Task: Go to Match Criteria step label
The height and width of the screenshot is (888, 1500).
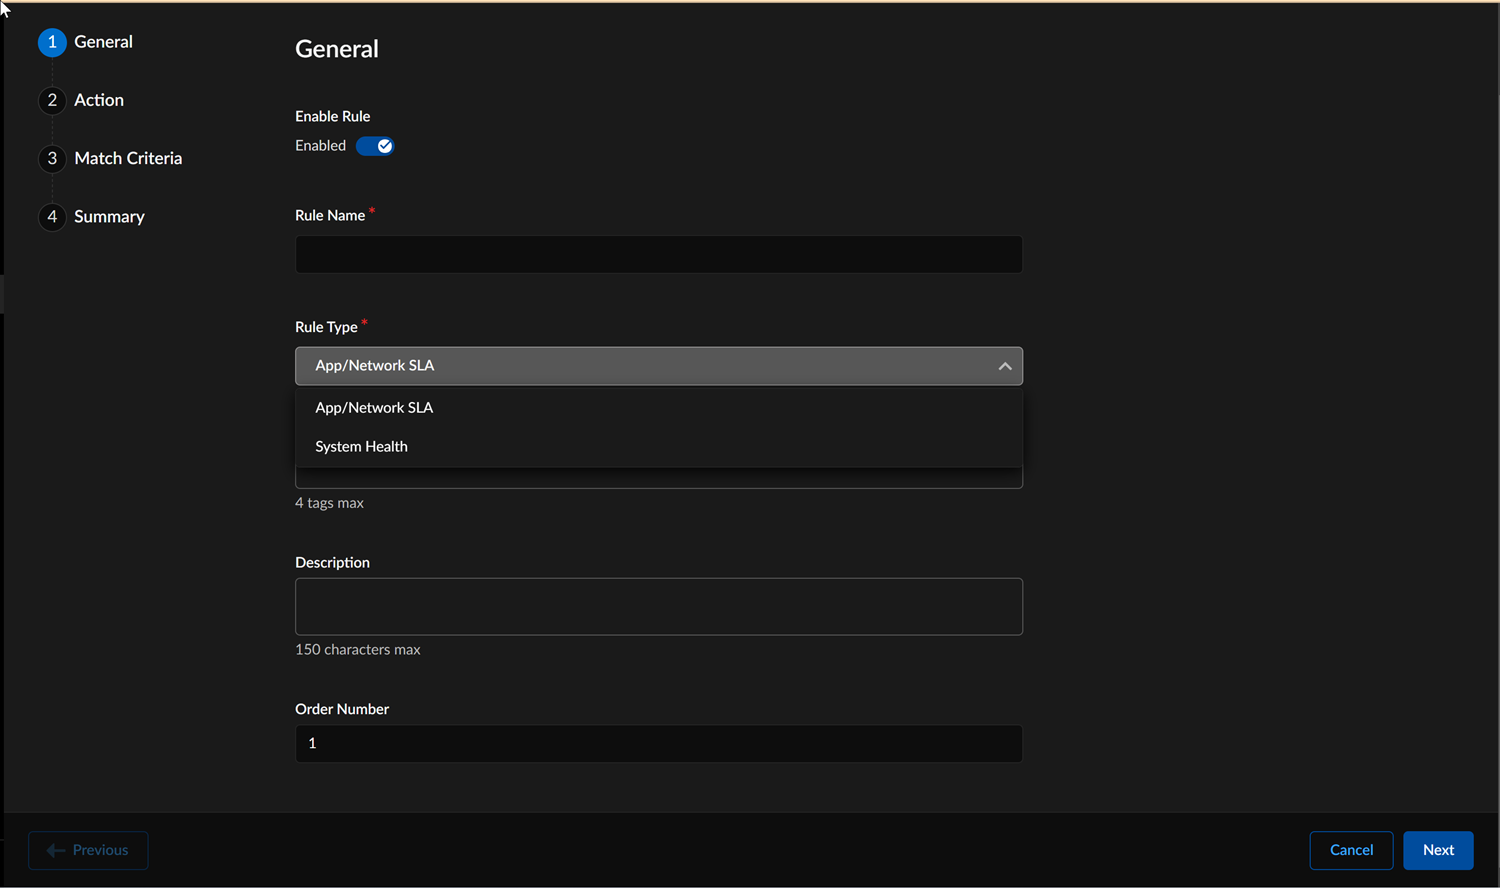Action: (x=128, y=158)
